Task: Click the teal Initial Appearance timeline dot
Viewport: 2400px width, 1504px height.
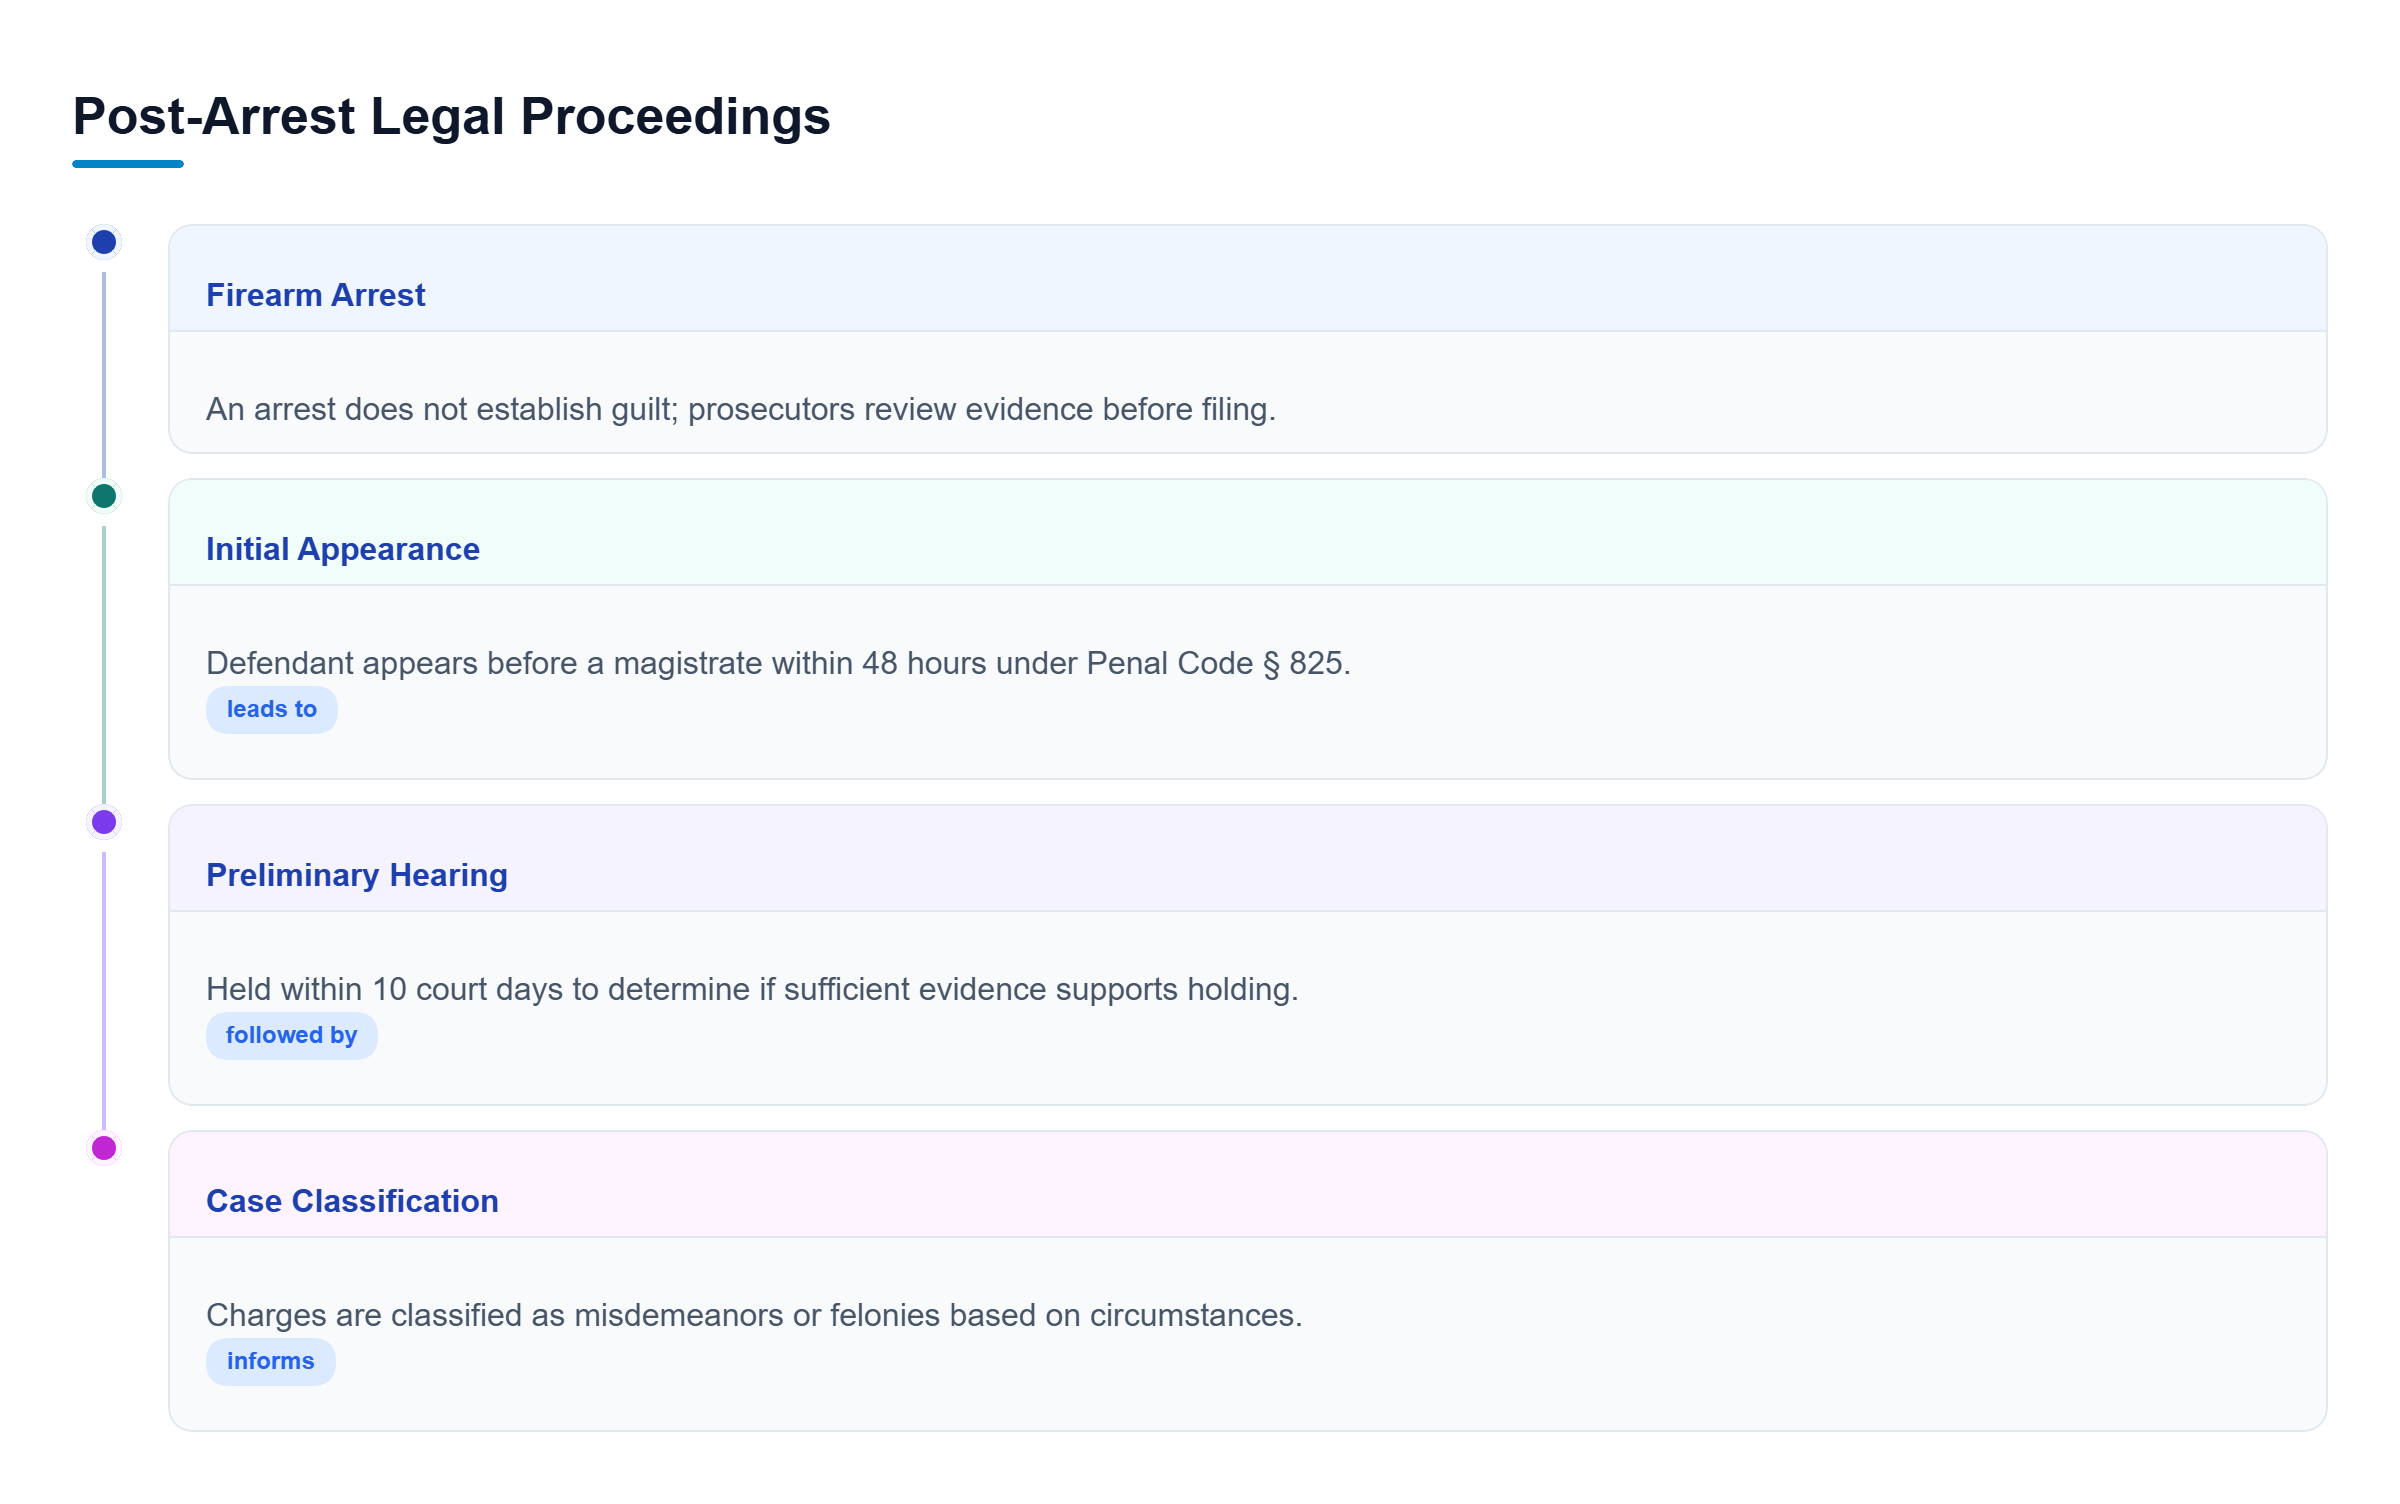Action: point(104,496)
